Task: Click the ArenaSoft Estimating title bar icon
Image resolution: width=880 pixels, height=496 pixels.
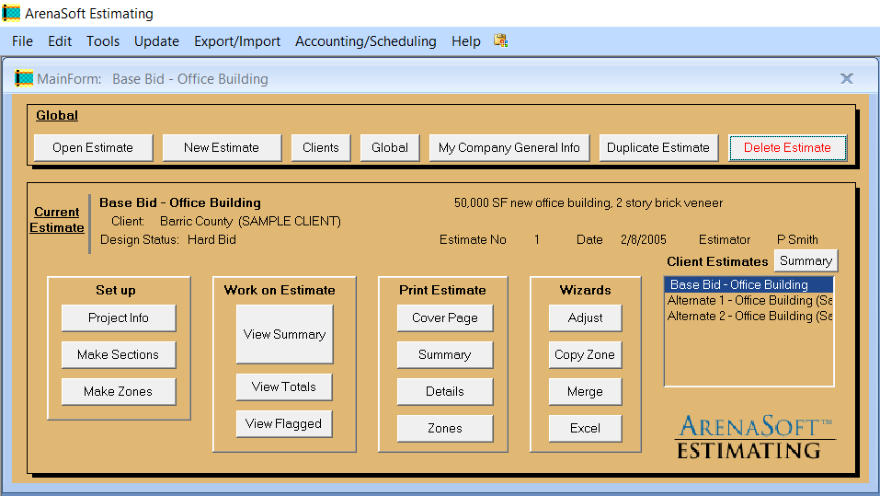Action: tap(11, 13)
